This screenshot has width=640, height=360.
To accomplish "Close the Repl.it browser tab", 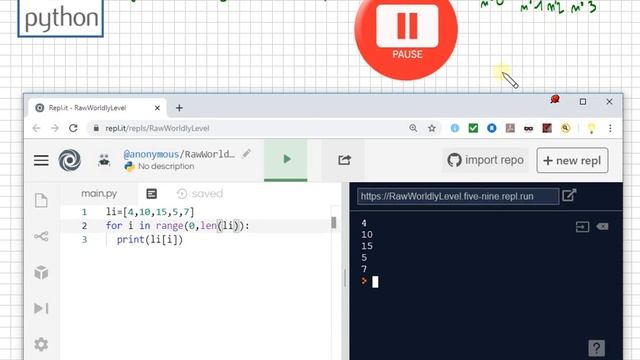I will [x=157, y=108].
